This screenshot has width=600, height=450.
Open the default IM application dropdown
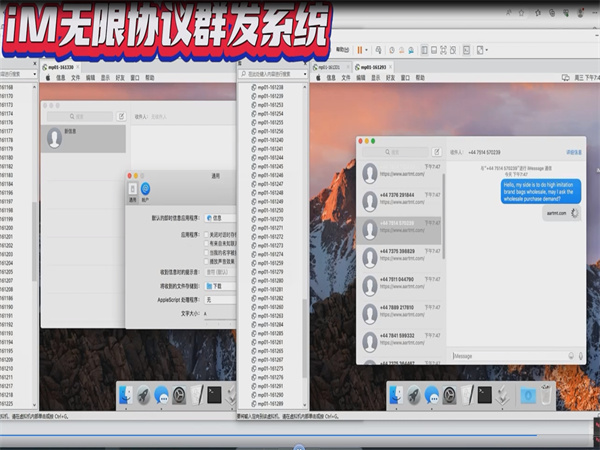coord(220,217)
